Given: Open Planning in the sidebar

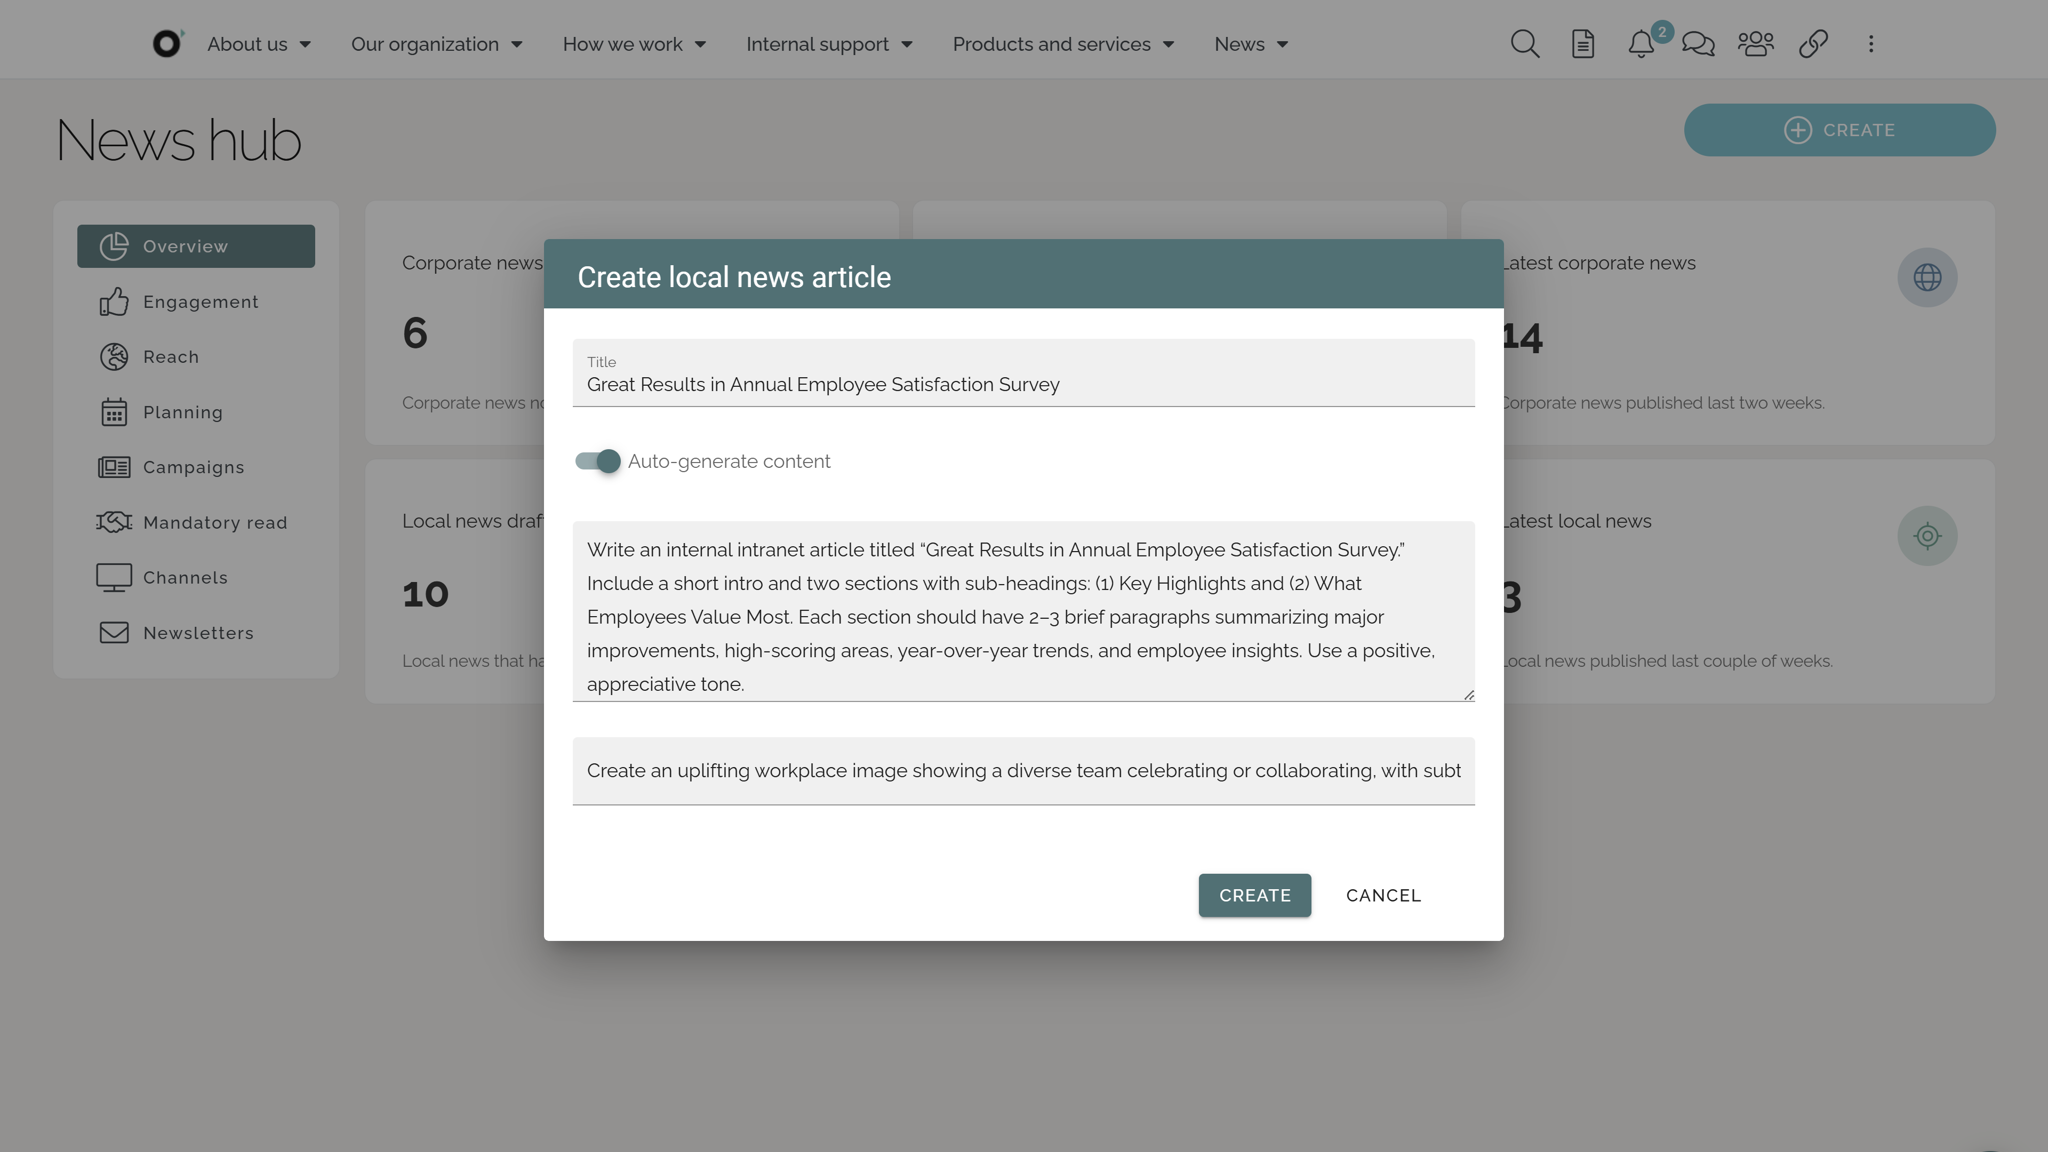Looking at the screenshot, I should point(196,412).
